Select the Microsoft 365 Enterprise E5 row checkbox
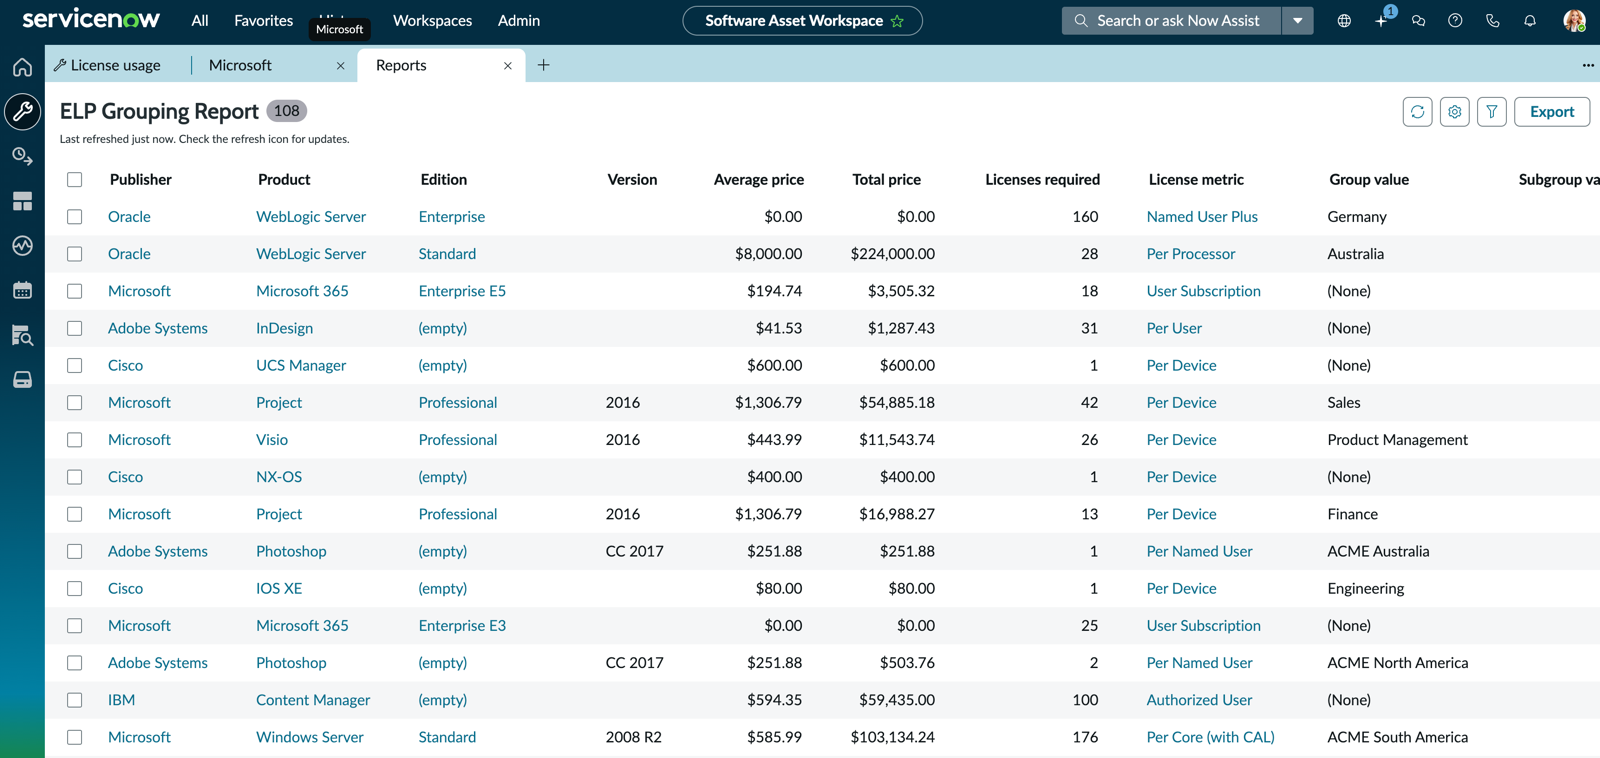Image resolution: width=1600 pixels, height=758 pixels. pos(75,291)
